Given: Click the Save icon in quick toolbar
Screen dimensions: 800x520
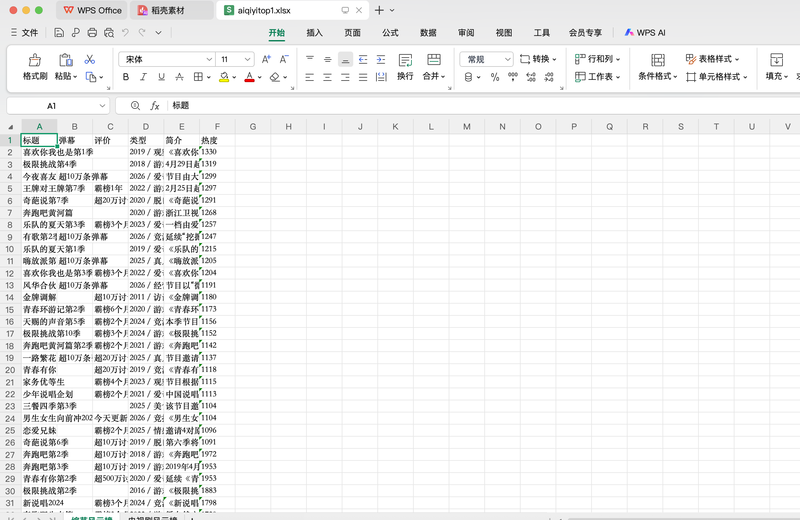Looking at the screenshot, I should click(x=59, y=33).
